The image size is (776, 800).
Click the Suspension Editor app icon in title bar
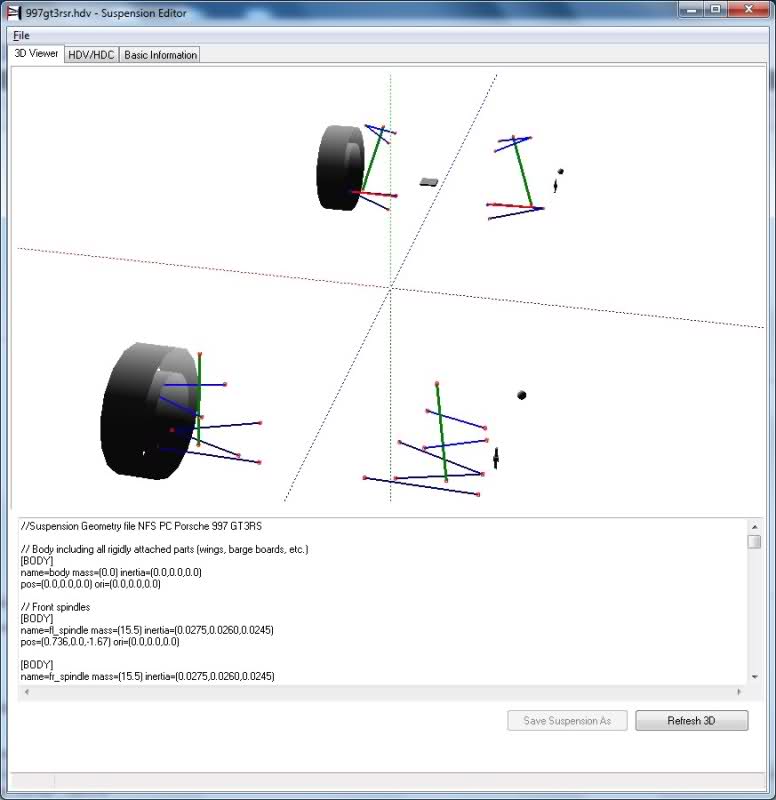click(x=14, y=13)
